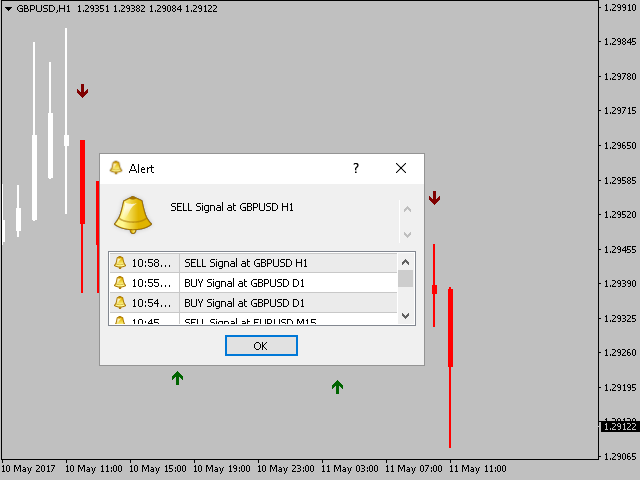The image size is (640, 480).
Task: Click the 10 May 15:00 time axis label
Action: coord(158,469)
